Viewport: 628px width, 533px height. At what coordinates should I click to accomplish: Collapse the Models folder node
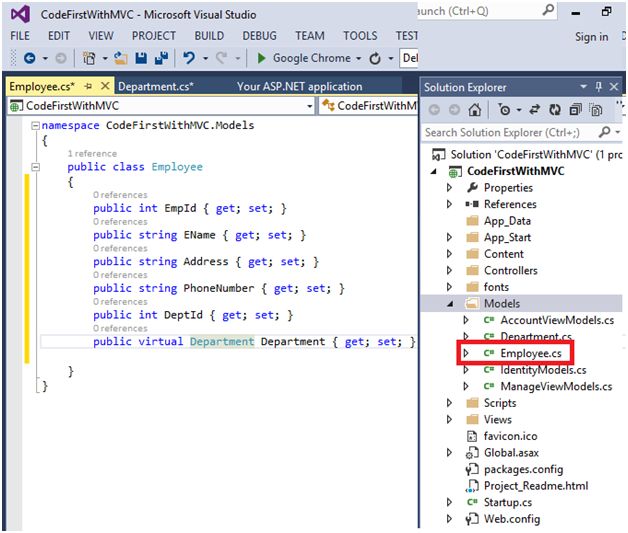pos(450,304)
